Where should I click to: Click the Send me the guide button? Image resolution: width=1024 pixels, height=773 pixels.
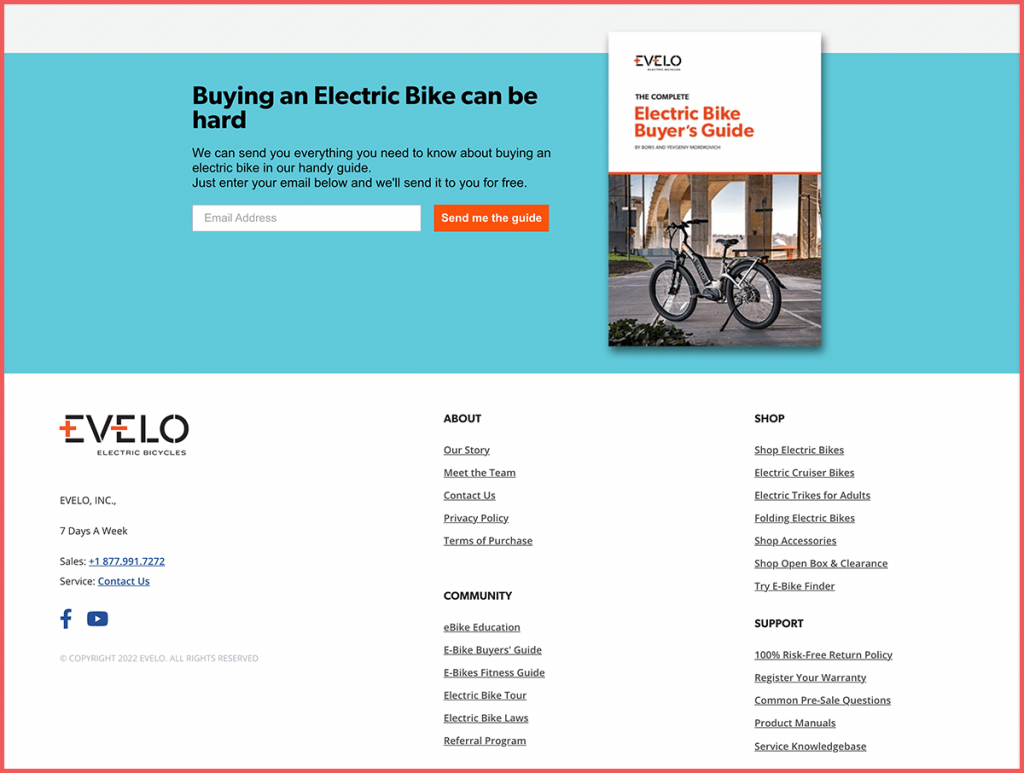491,218
